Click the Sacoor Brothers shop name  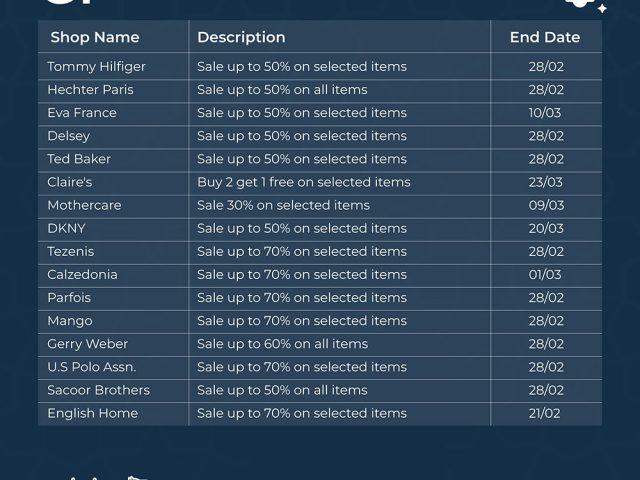click(98, 390)
